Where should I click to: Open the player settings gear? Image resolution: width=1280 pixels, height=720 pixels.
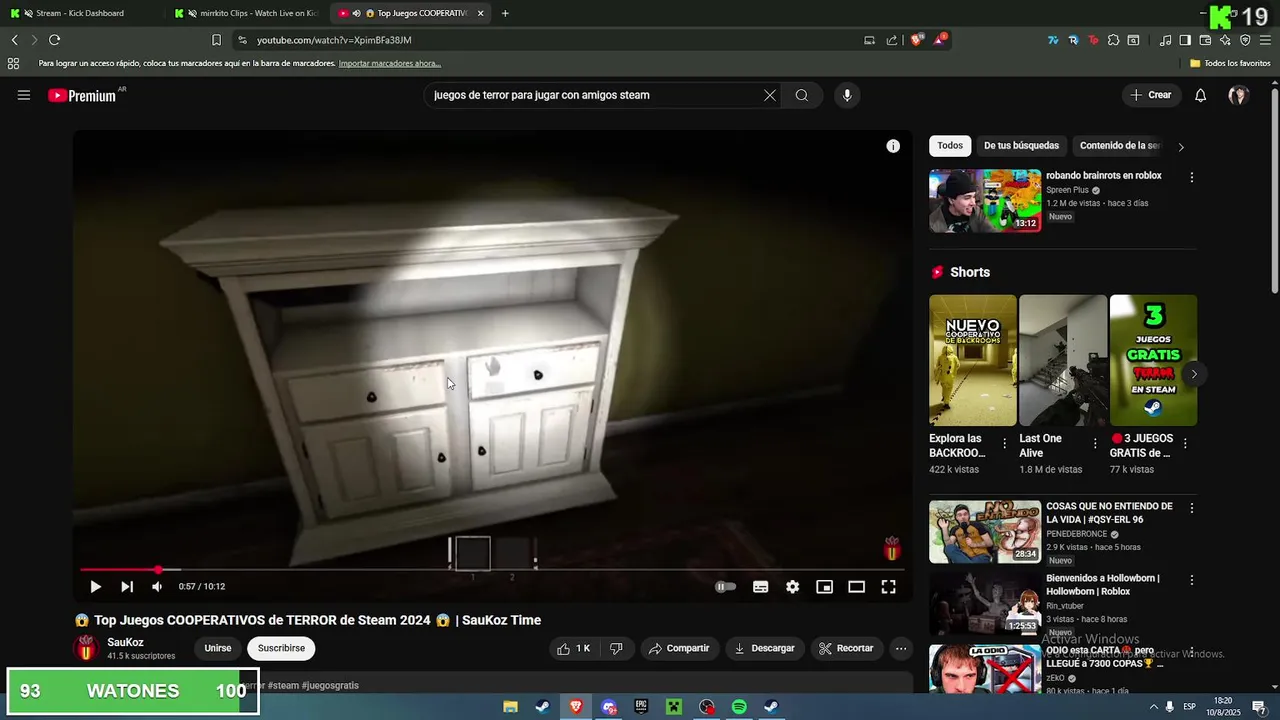coord(793,587)
